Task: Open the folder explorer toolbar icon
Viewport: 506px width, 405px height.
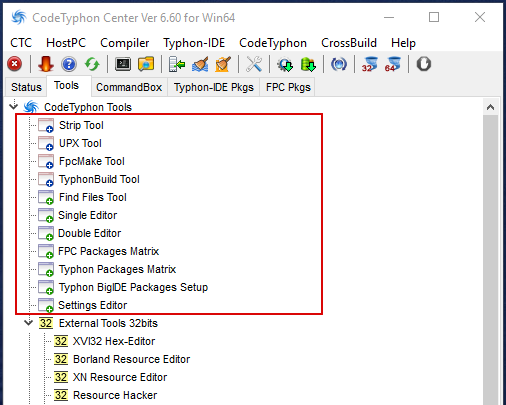Action: 146,64
